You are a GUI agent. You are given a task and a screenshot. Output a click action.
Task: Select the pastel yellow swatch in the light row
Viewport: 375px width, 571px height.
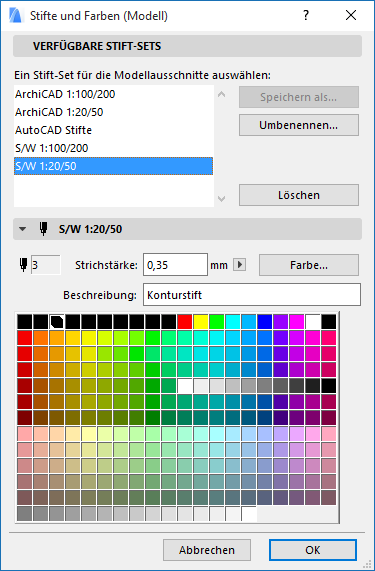[x=89, y=434]
